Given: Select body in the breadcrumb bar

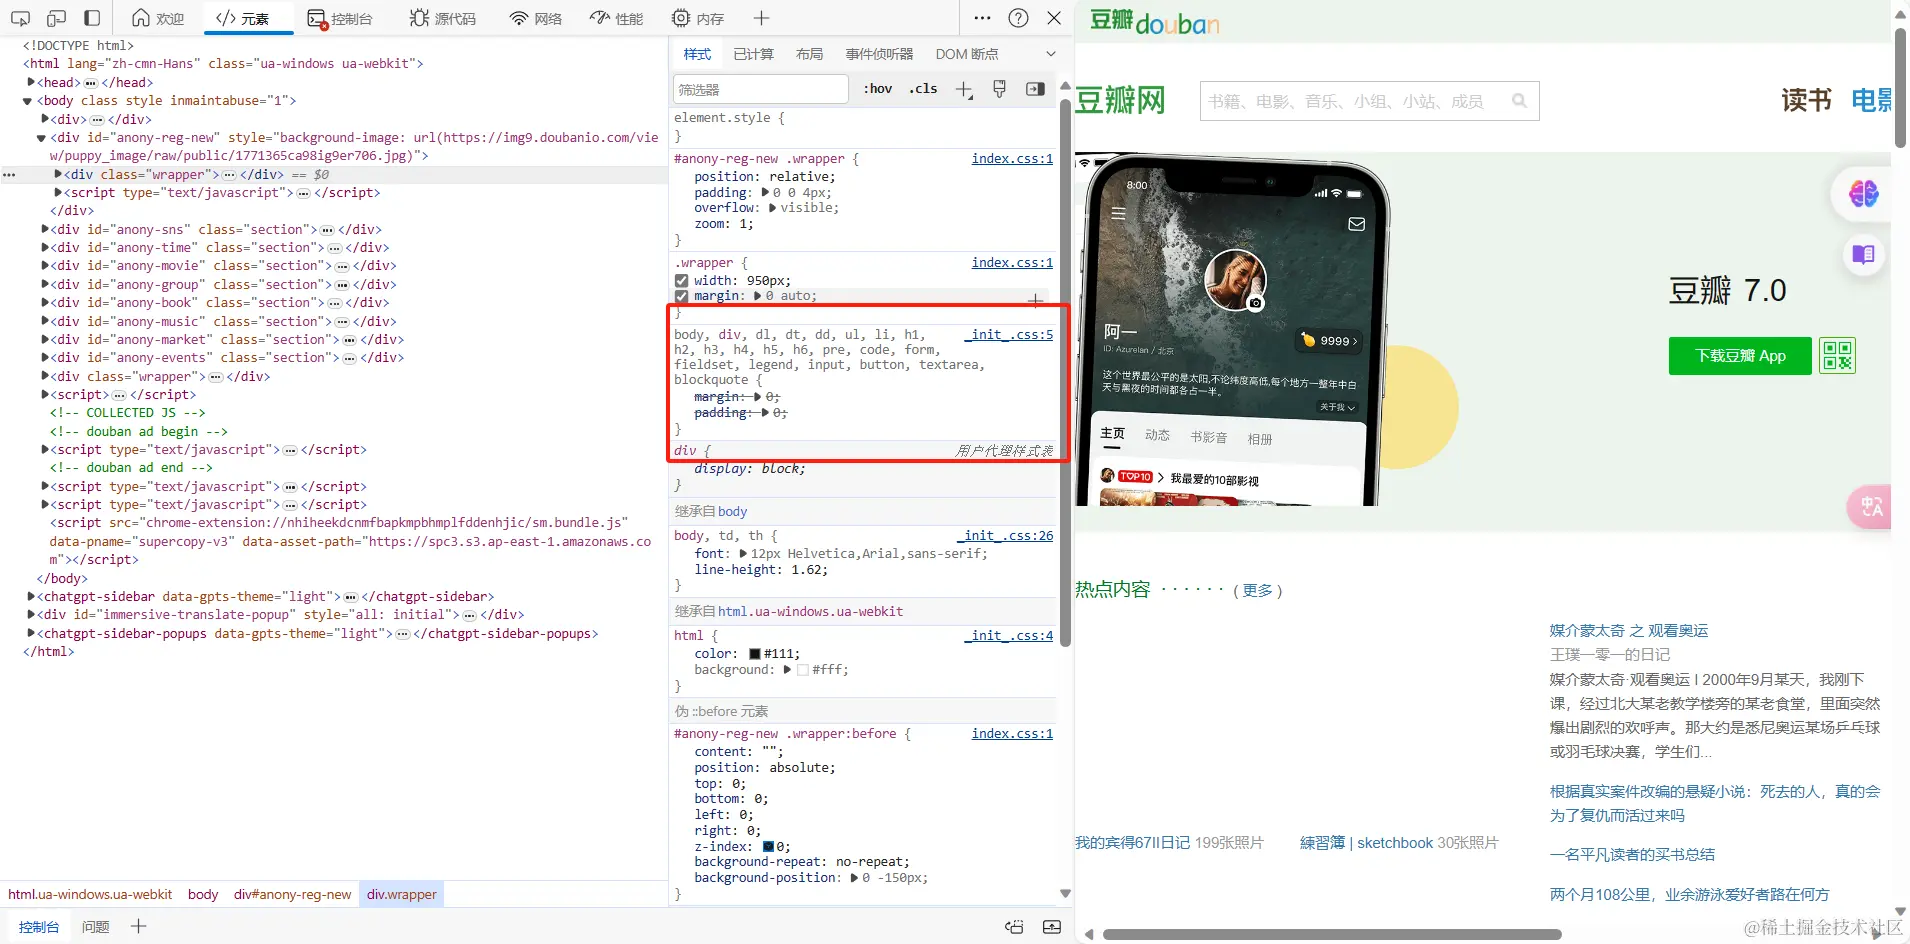Looking at the screenshot, I should pyautogui.click(x=203, y=894).
